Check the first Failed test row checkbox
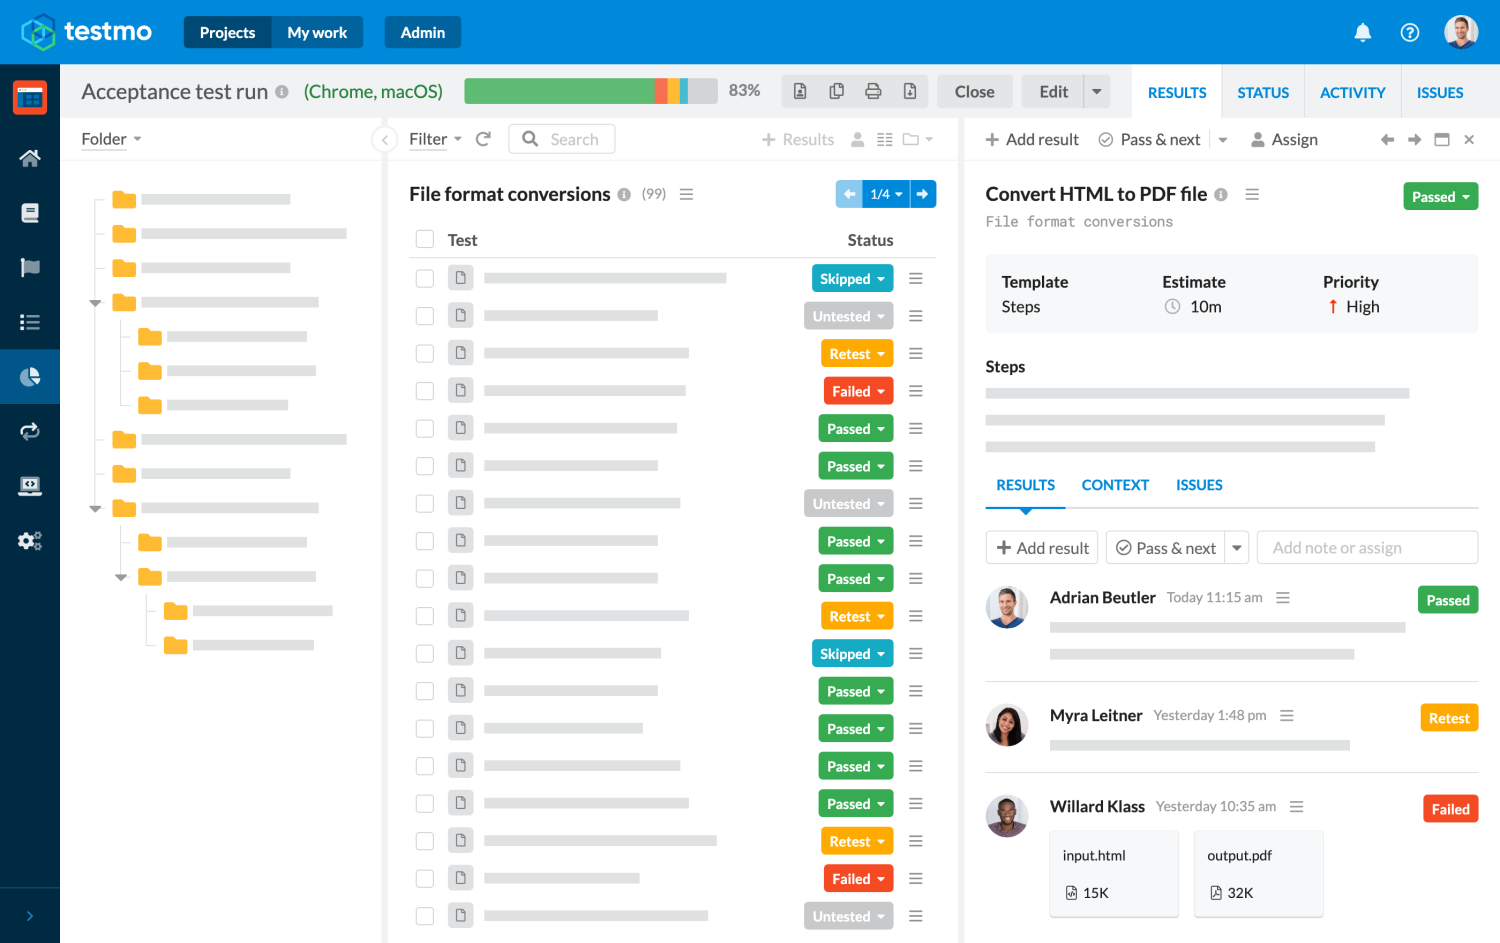 point(425,391)
